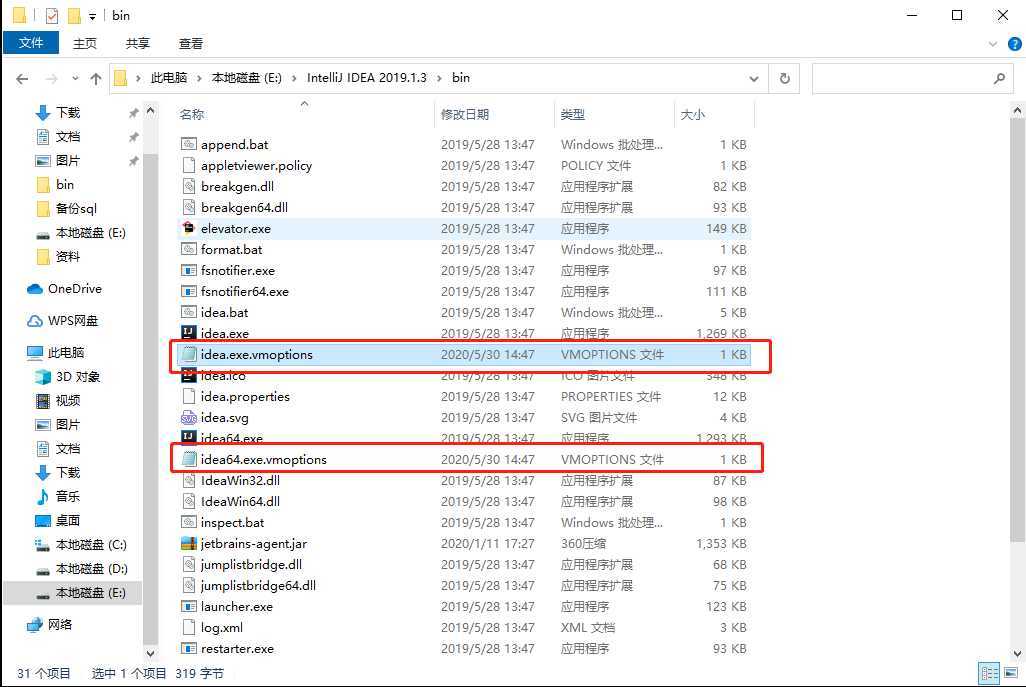This screenshot has width=1026, height=687.
Task: Click properties icon in quick access toolbar
Action: pos(52,15)
